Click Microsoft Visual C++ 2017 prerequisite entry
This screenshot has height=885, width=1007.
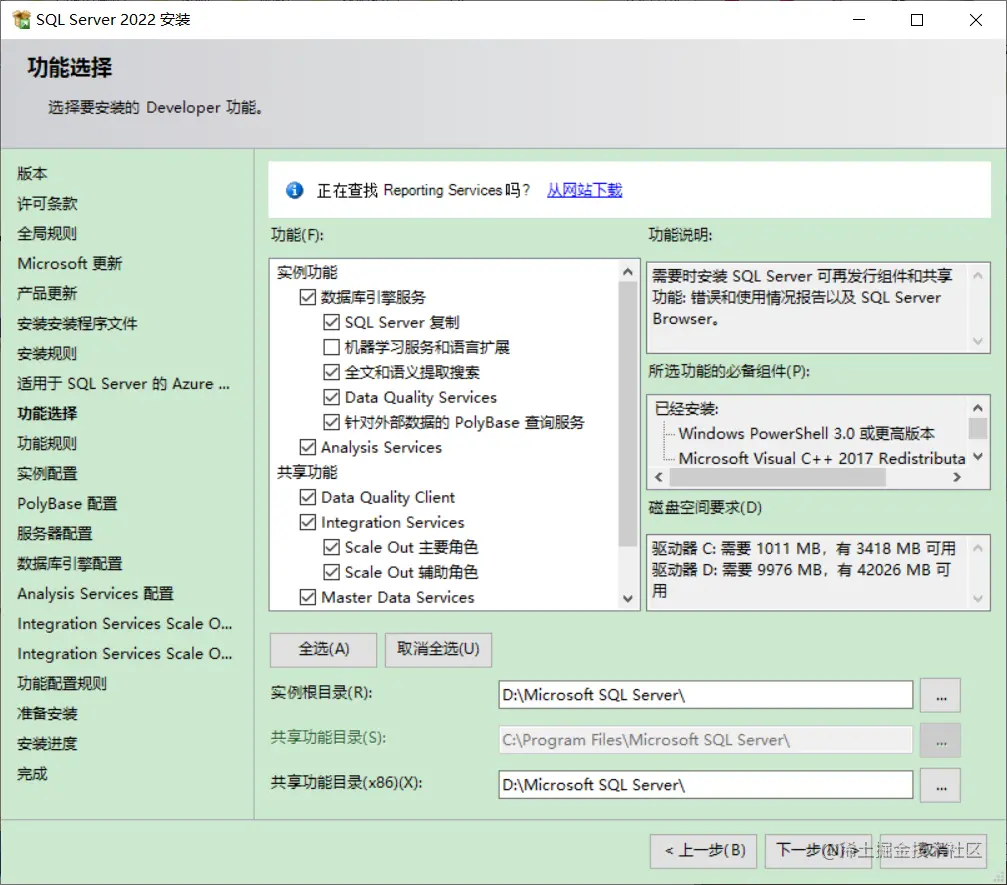click(x=821, y=459)
